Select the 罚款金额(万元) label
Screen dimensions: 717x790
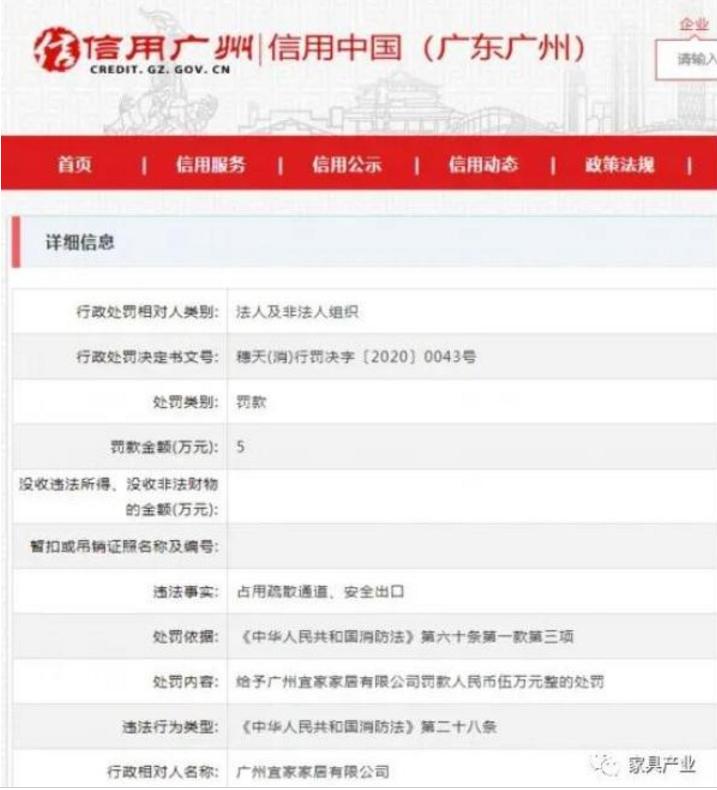(165, 446)
